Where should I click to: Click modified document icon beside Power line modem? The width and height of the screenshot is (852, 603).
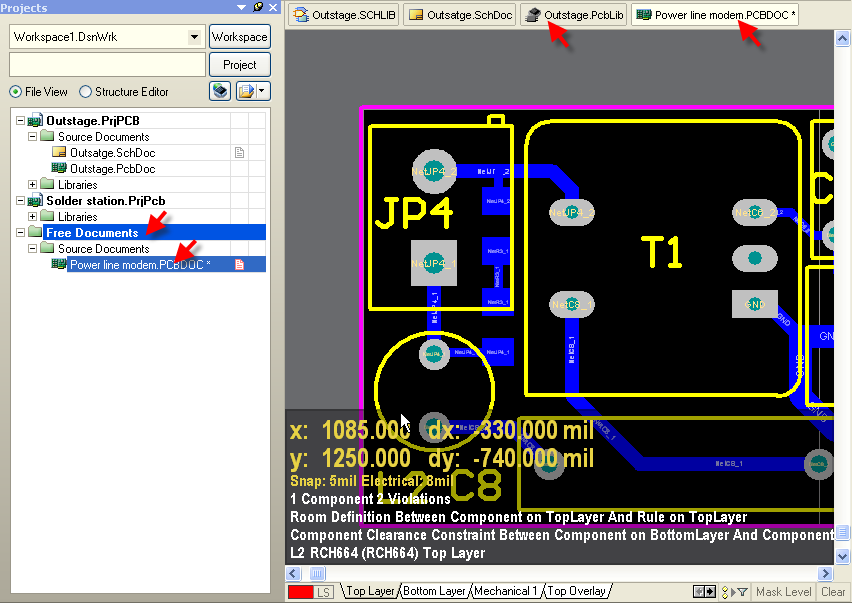tap(240, 265)
